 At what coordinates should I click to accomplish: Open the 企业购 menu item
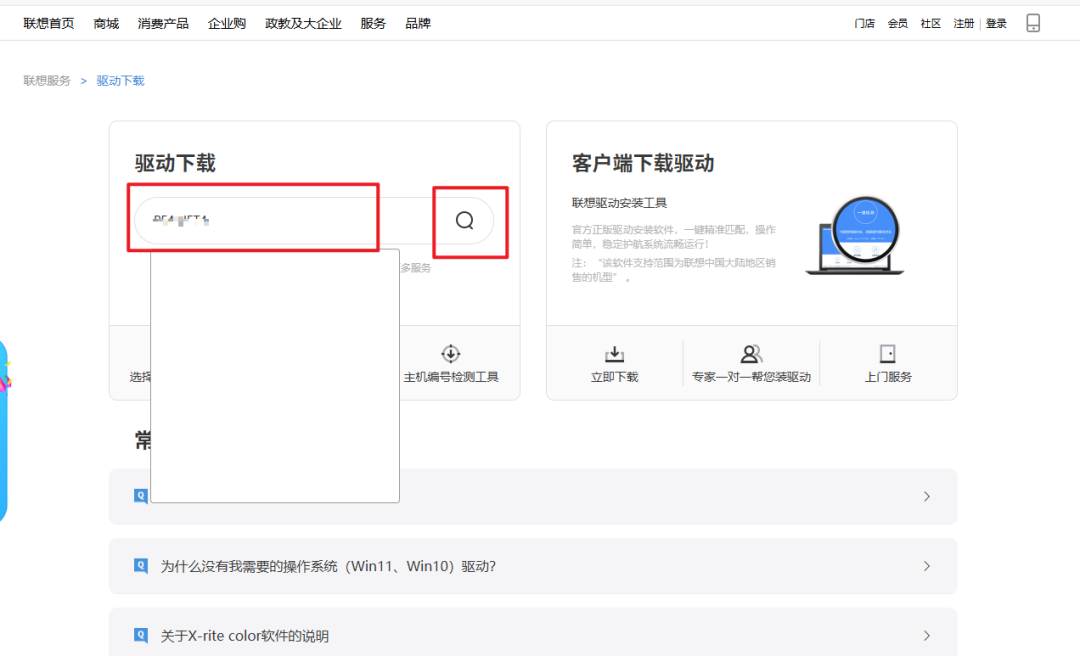click(227, 23)
